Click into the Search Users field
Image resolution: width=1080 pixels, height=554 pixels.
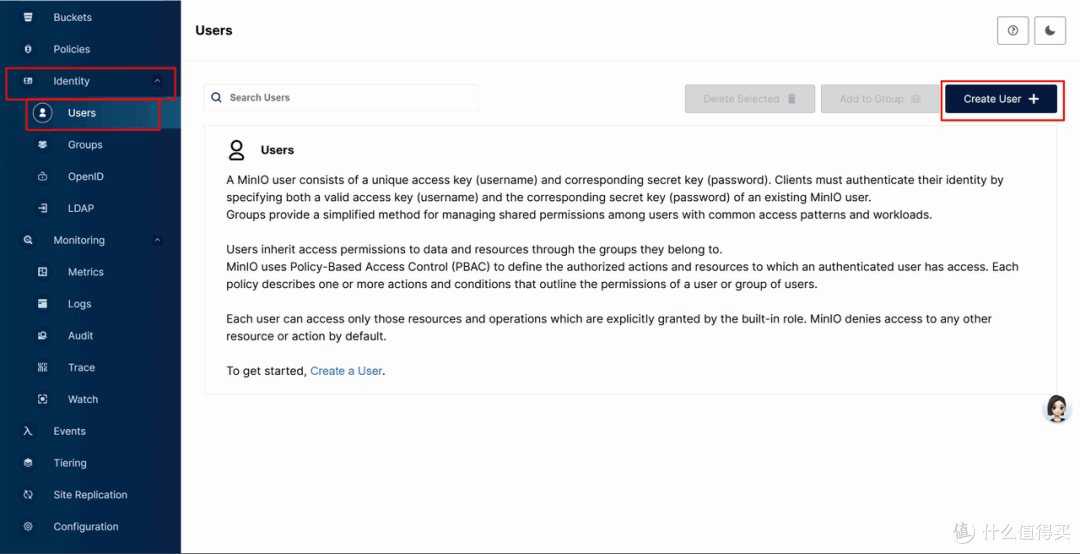(x=341, y=98)
